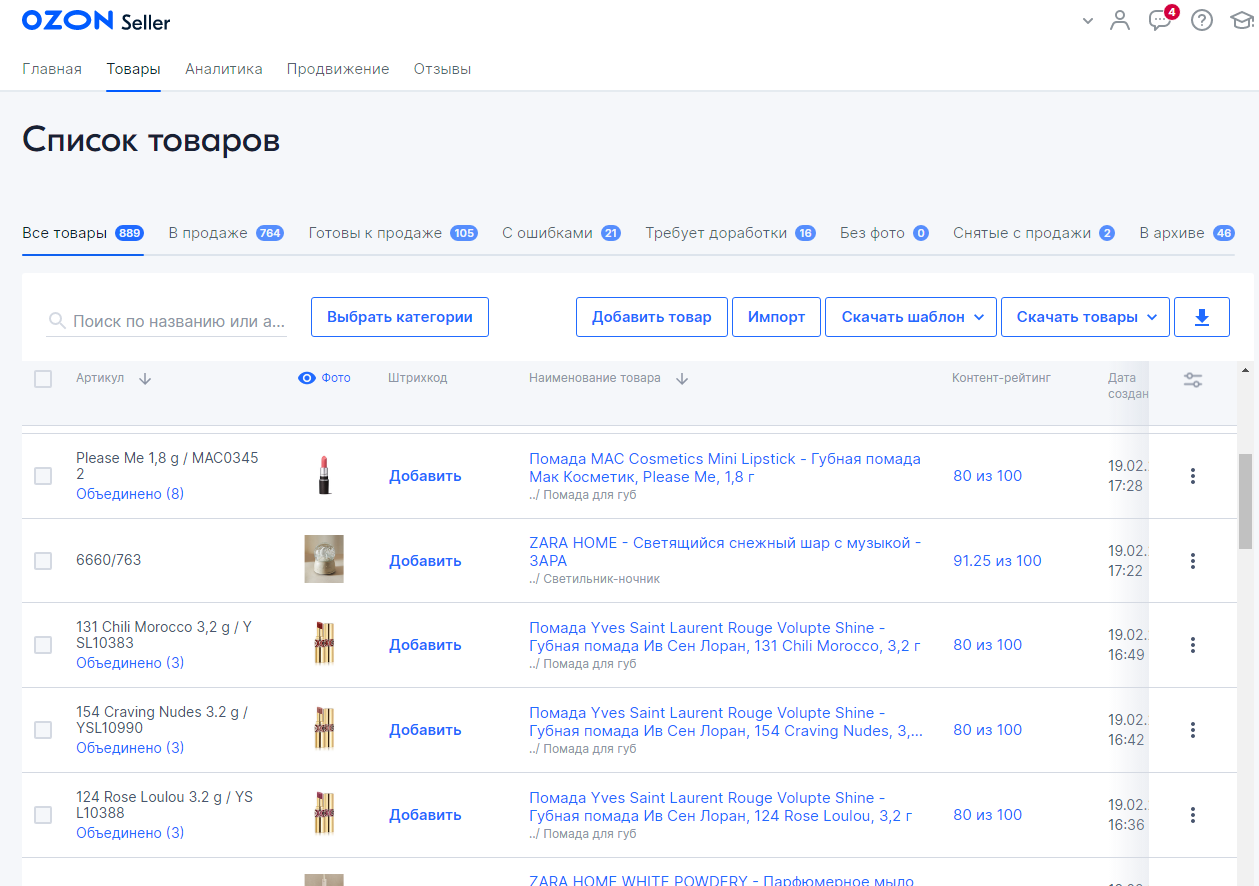The image size is (1259, 886).
Task: Click the OZON Seller logo
Action: tap(96, 21)
